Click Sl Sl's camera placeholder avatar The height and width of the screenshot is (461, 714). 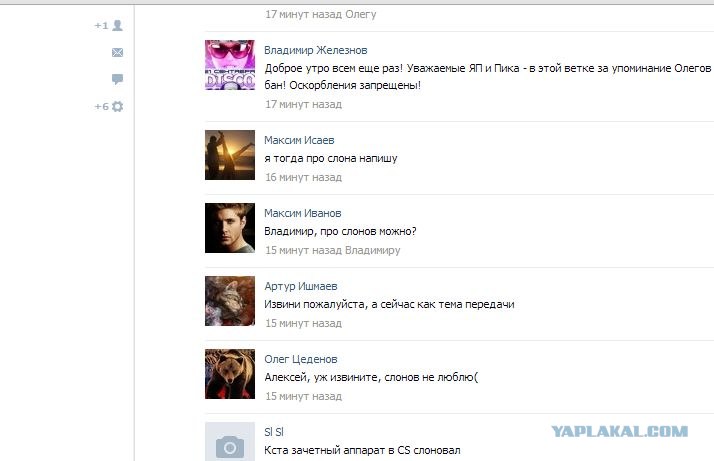(x=230, y=441)
